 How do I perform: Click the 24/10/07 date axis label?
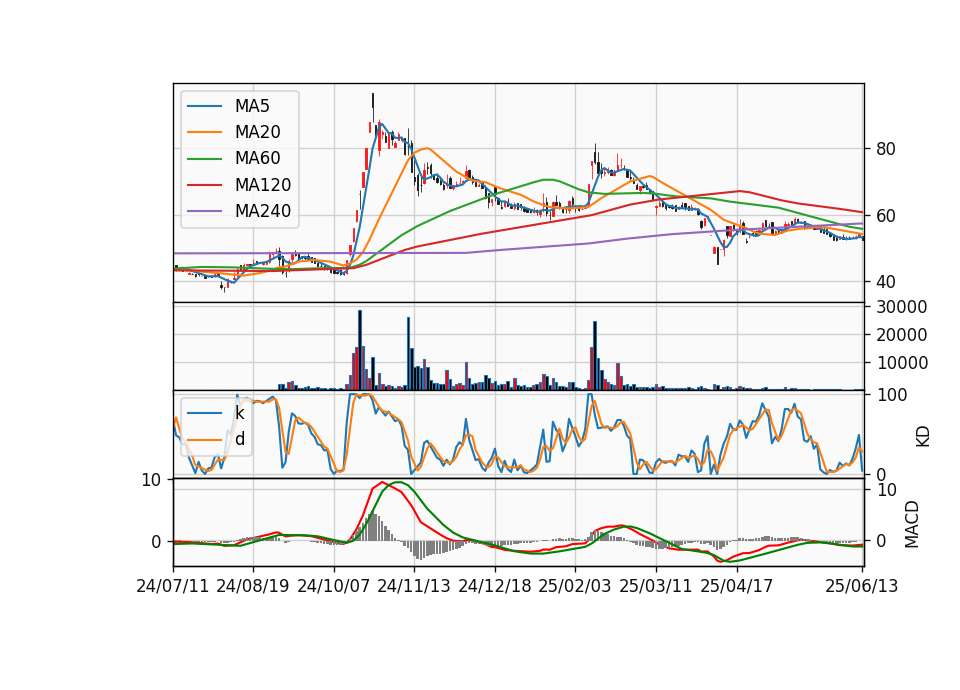point(334,587)
